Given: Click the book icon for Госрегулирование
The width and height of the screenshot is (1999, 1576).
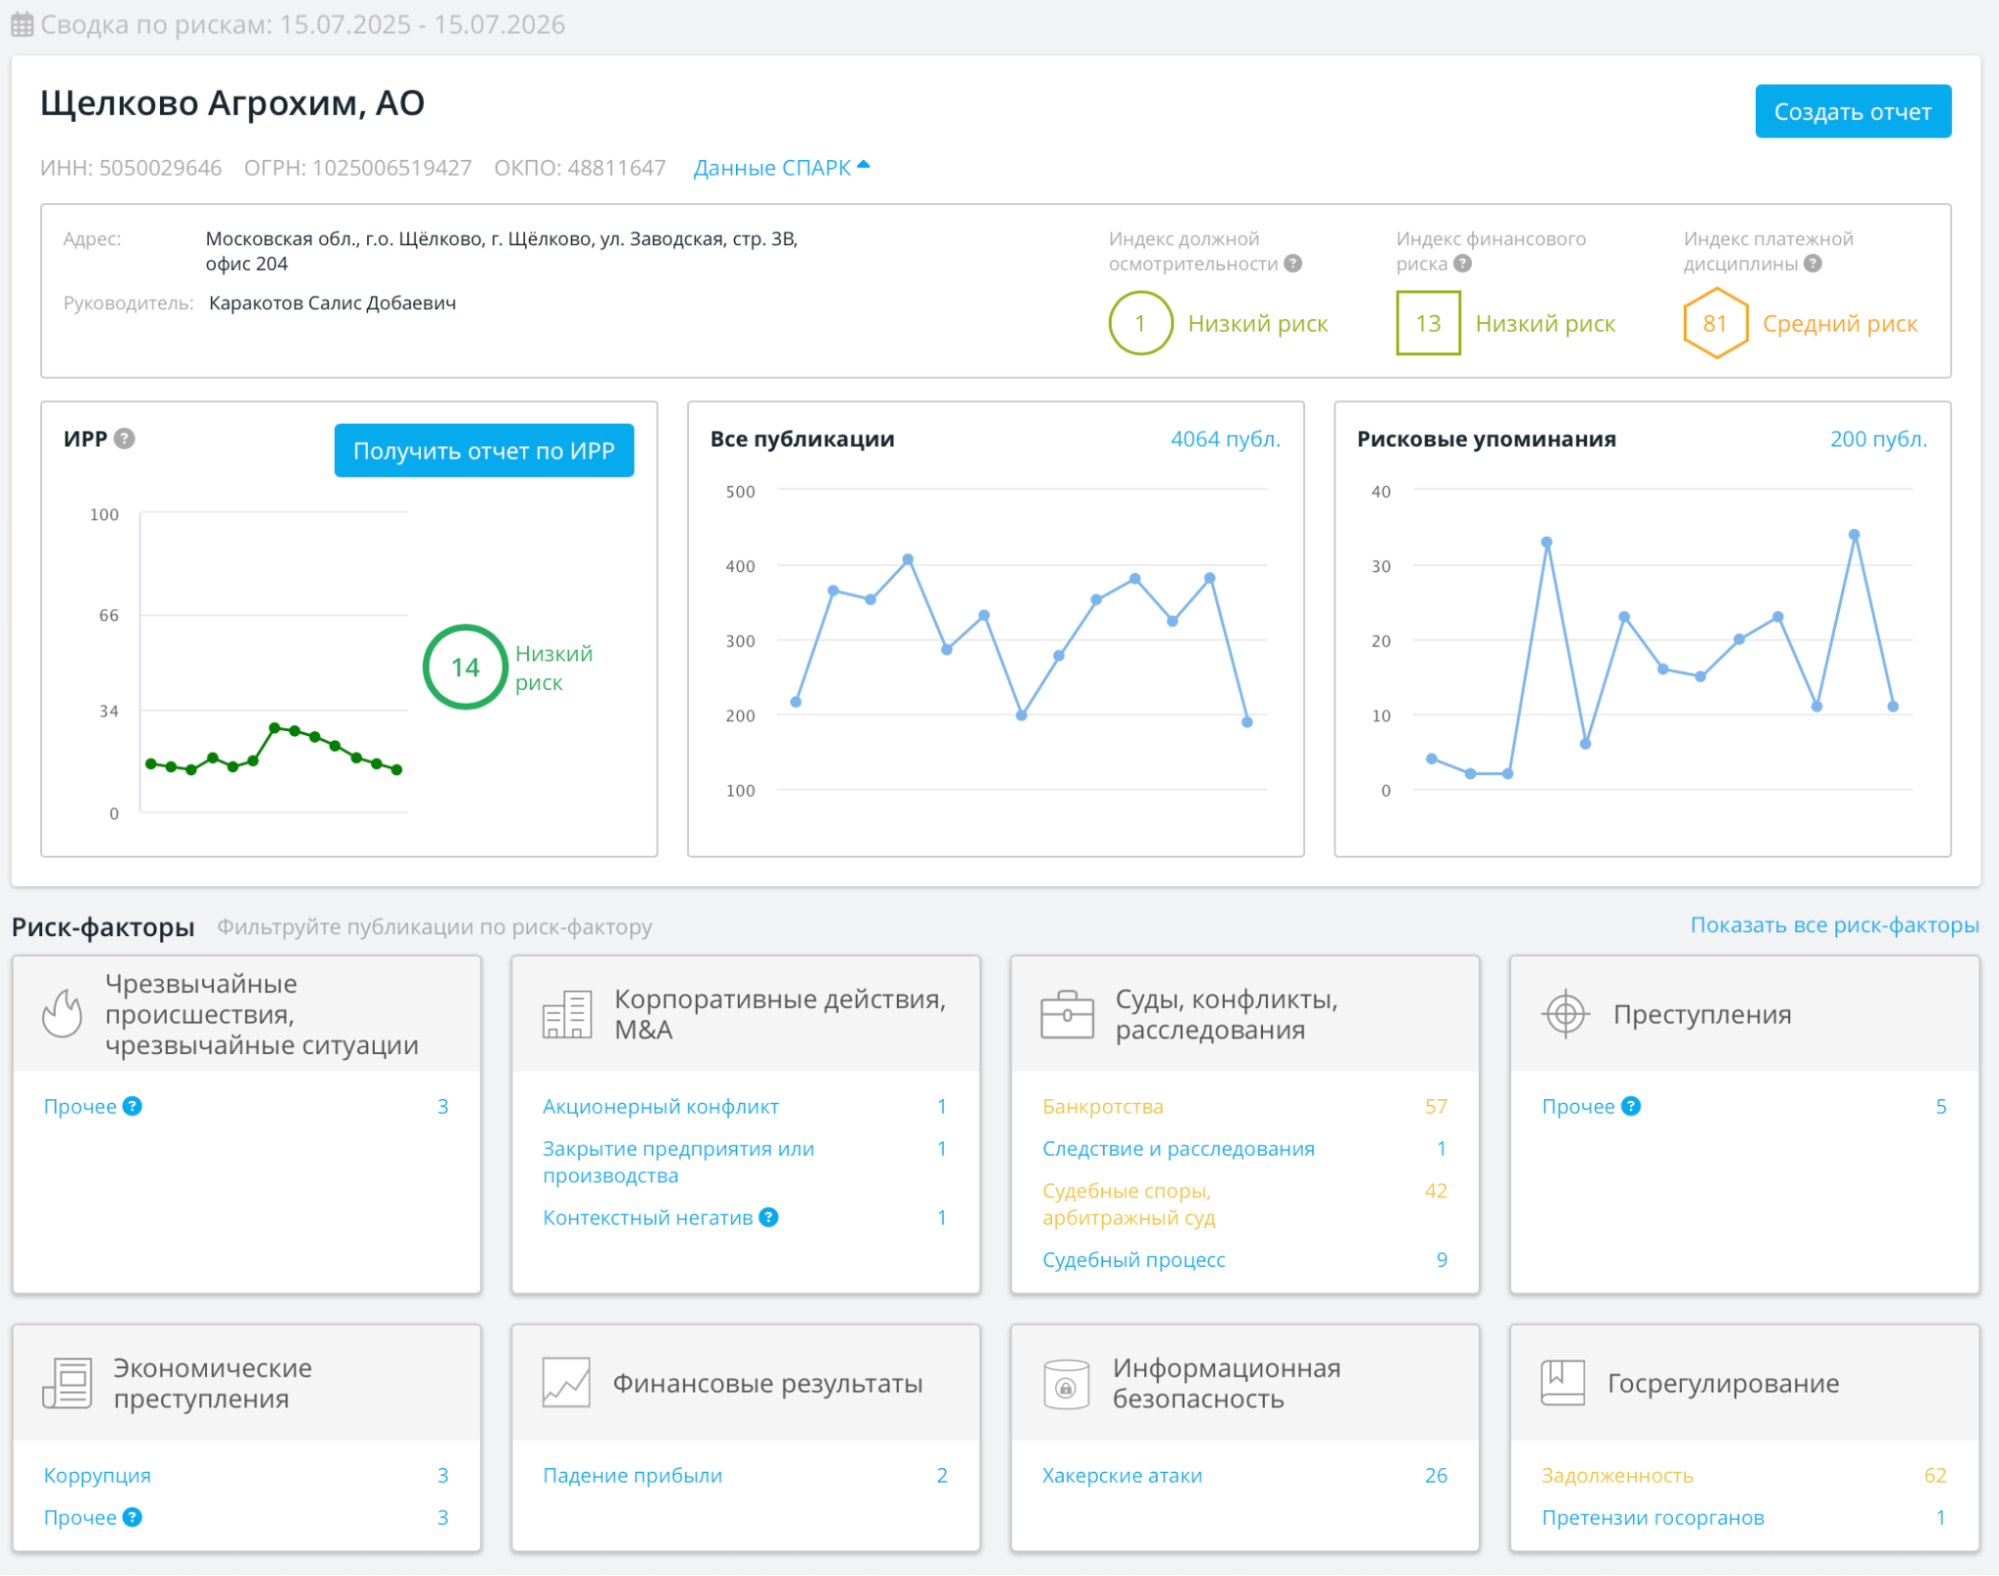Looking at the screenshot, I should (x=1563, y=1383).
